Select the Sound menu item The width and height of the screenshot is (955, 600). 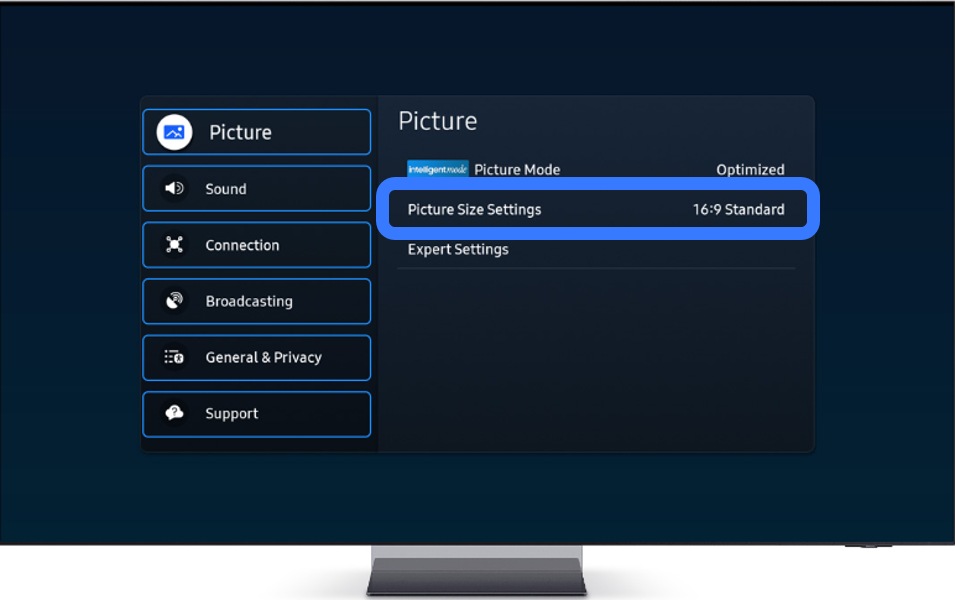(226, 189)
